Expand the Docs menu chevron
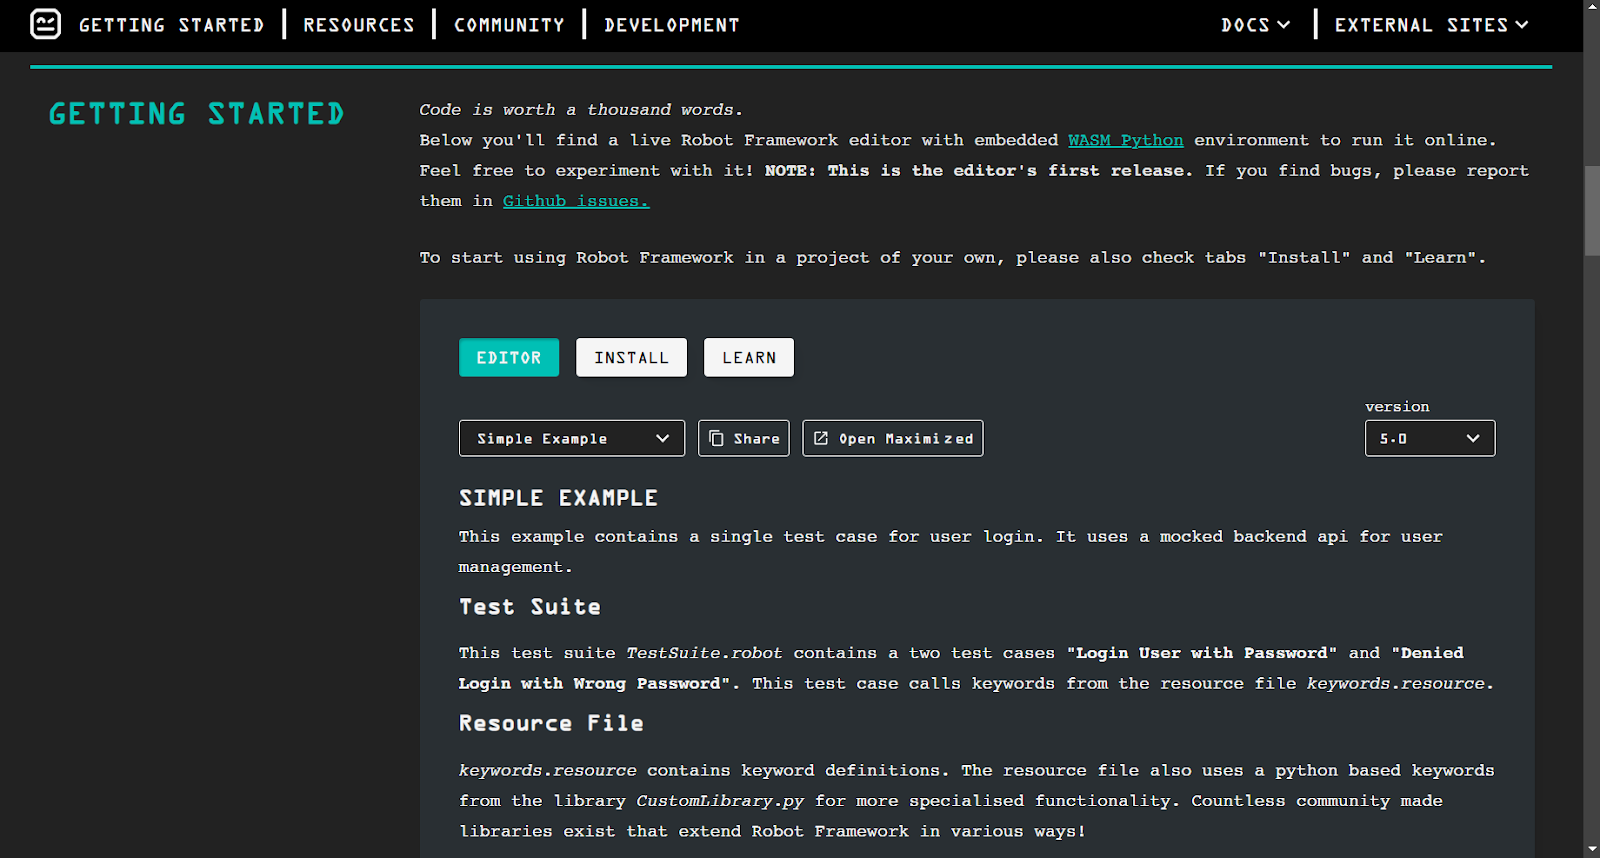 1283,25
